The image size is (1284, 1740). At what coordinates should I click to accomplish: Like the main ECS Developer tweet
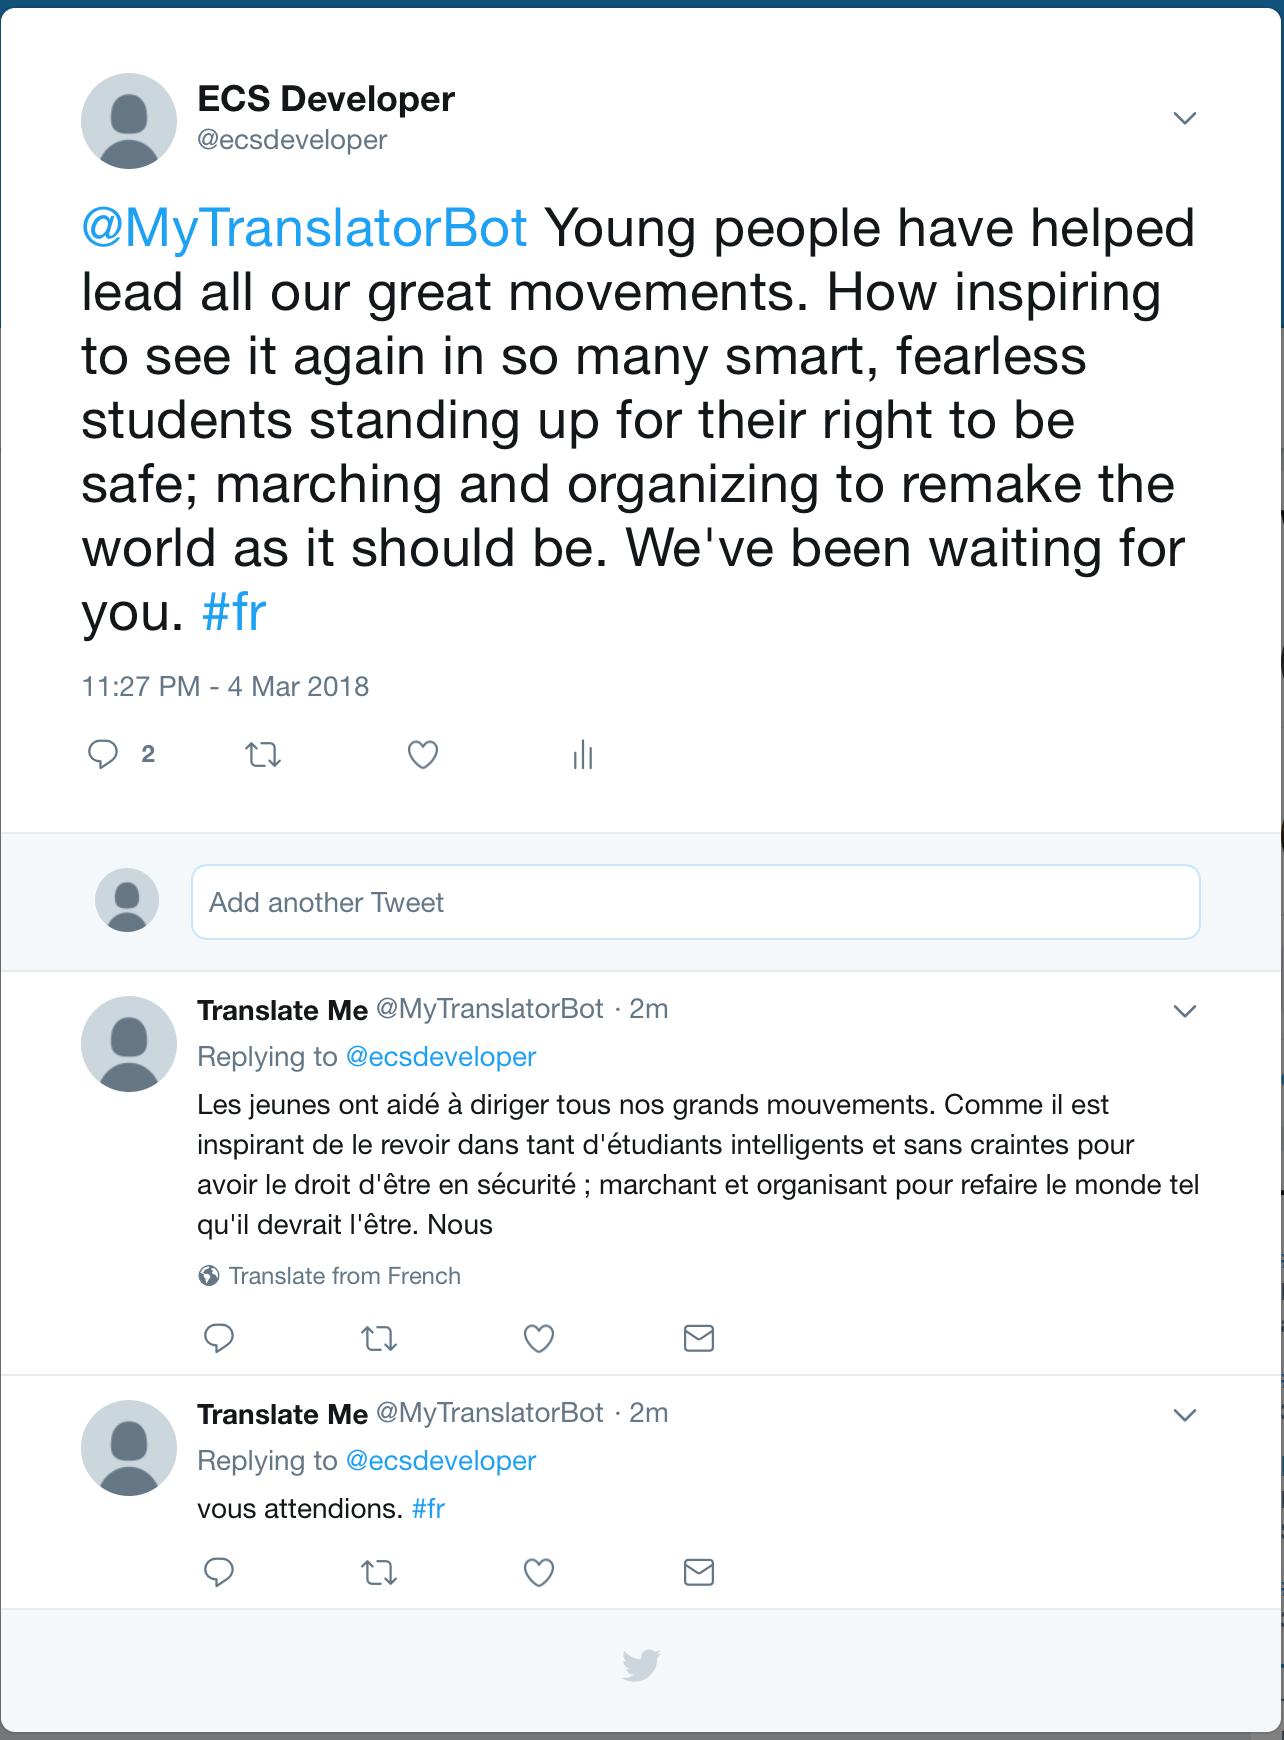click(x=423, y=754)
